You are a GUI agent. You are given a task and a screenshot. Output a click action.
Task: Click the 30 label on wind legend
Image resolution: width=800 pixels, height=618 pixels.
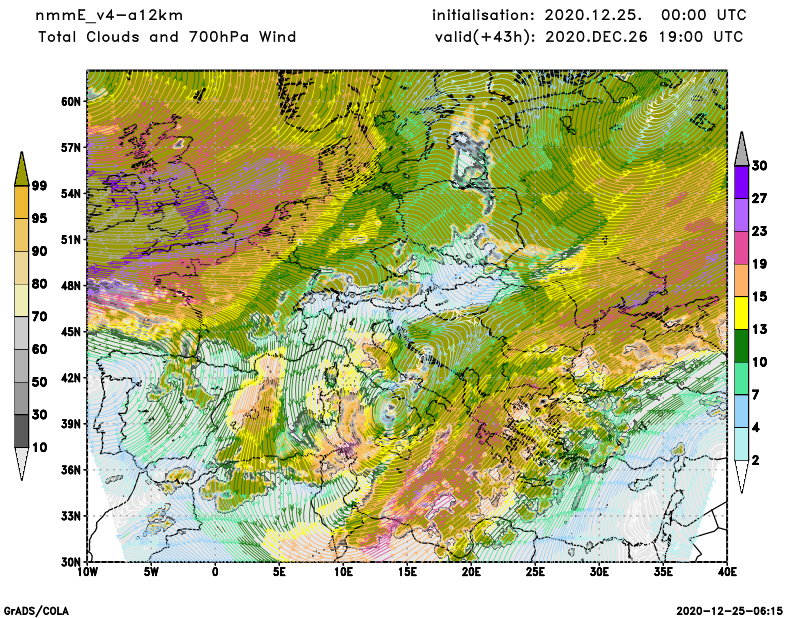pos(760,165)
